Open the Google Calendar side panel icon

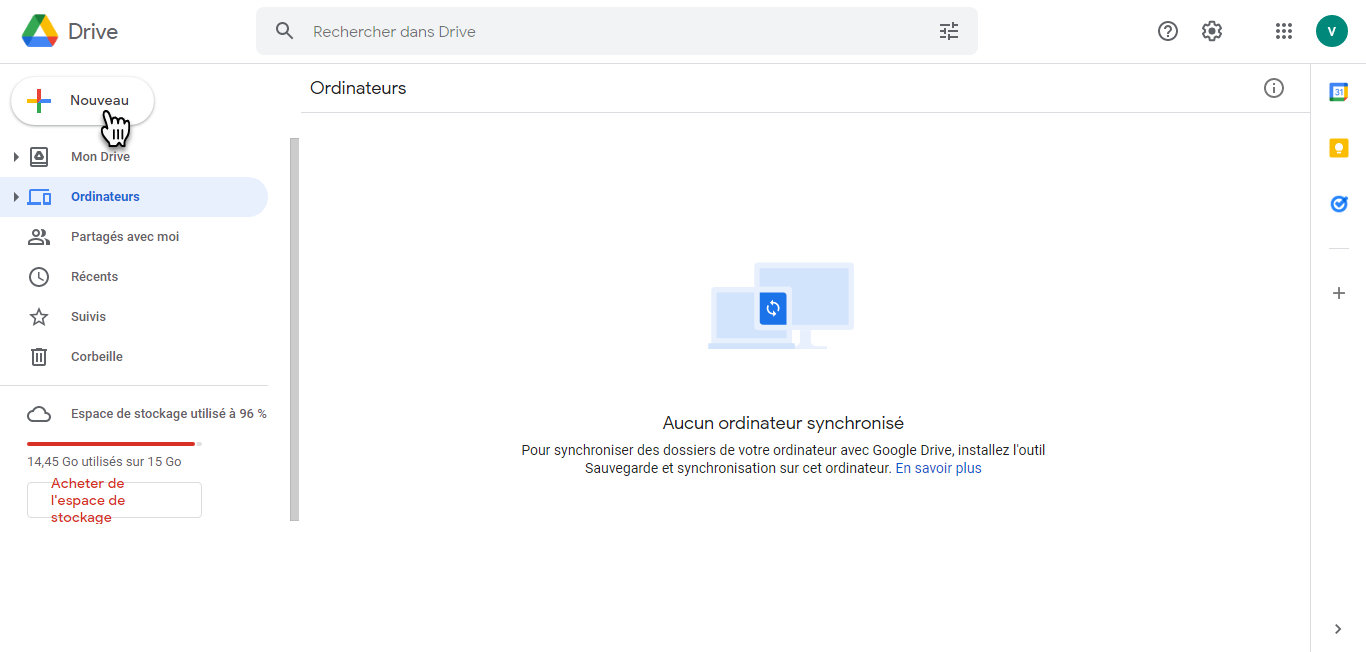tap(1338, 92)
